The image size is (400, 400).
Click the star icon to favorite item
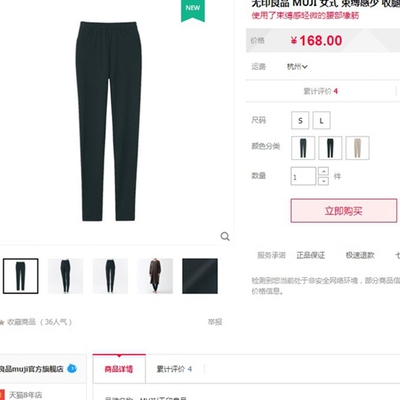[x=2, y=322]
